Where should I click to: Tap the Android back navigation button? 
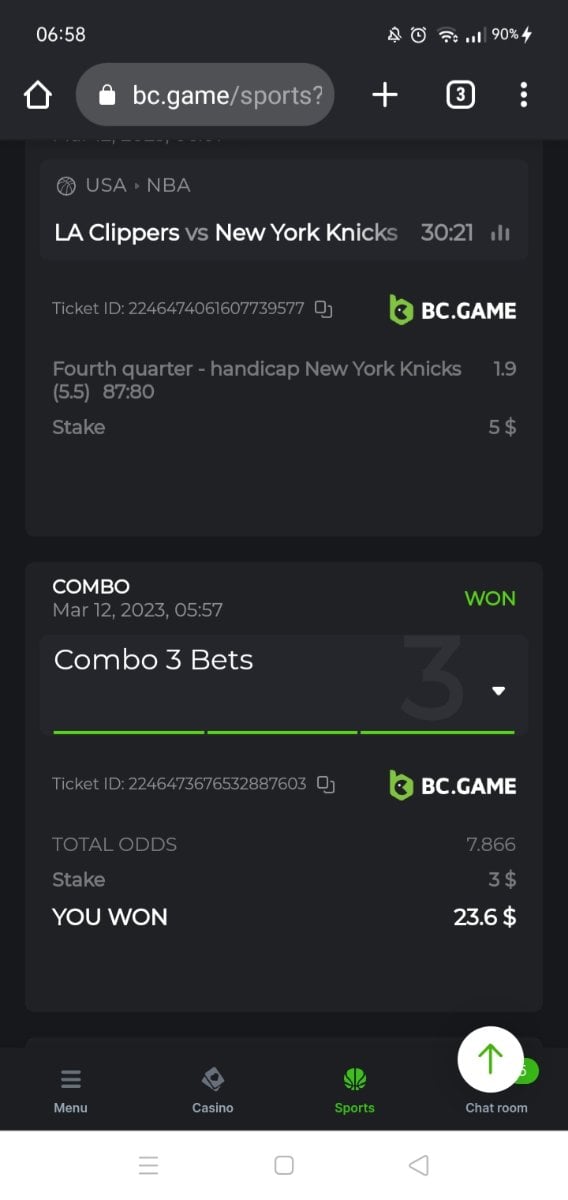coord(419,1165)
